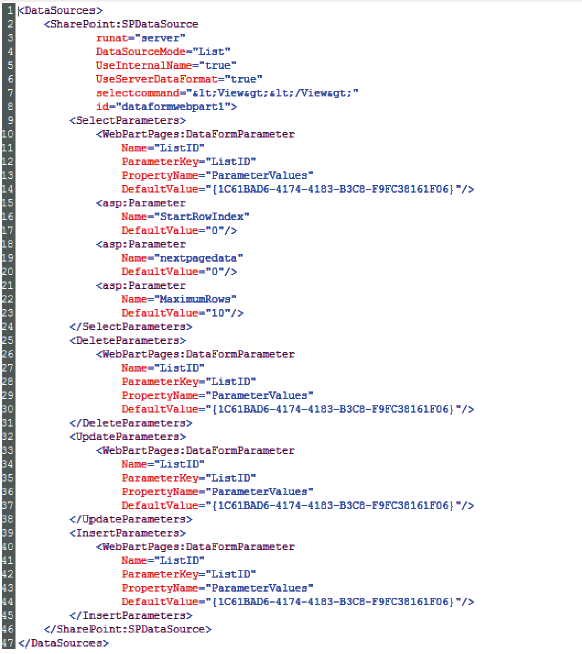Viewport: 582px width, 654px height.
Task: Click PropertyName="ParameterValues" on line 36
Action: [x=217, y=492]
